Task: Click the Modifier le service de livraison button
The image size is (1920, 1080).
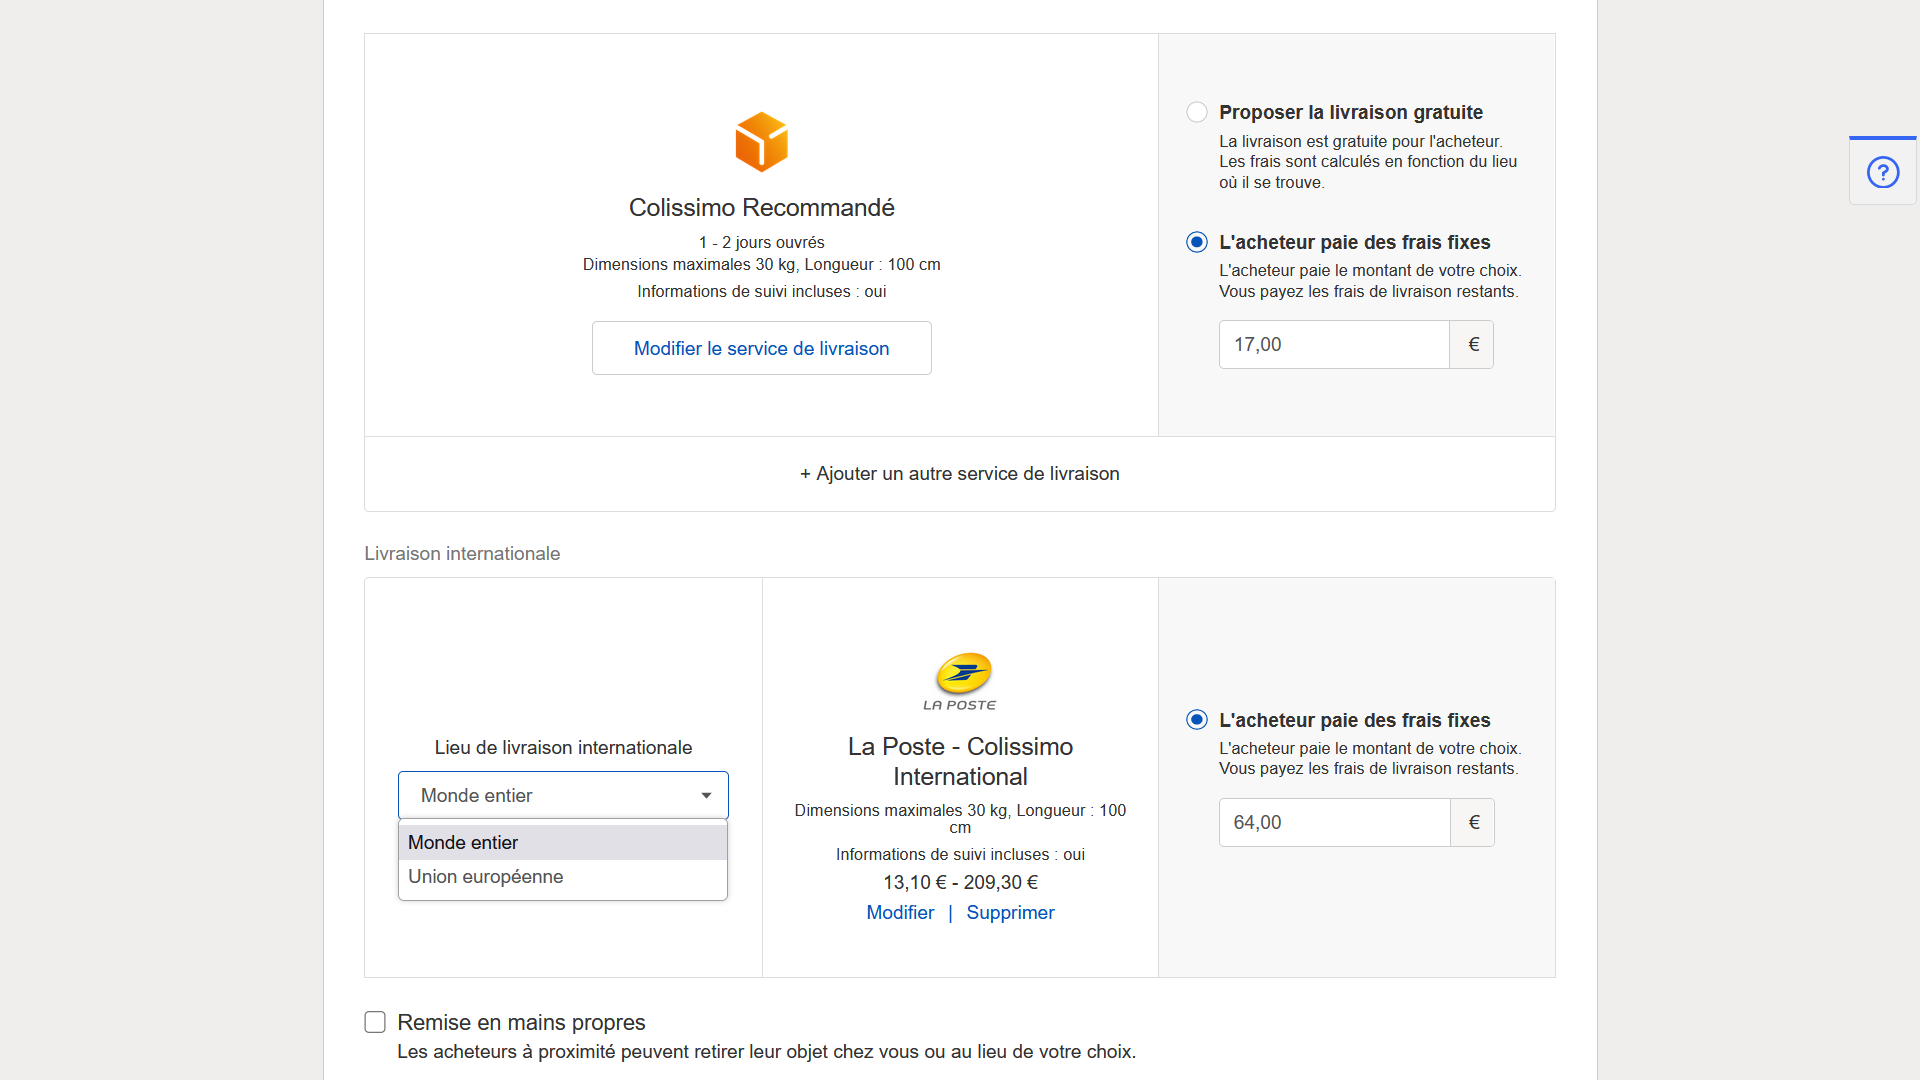Action: pos(761,348)
